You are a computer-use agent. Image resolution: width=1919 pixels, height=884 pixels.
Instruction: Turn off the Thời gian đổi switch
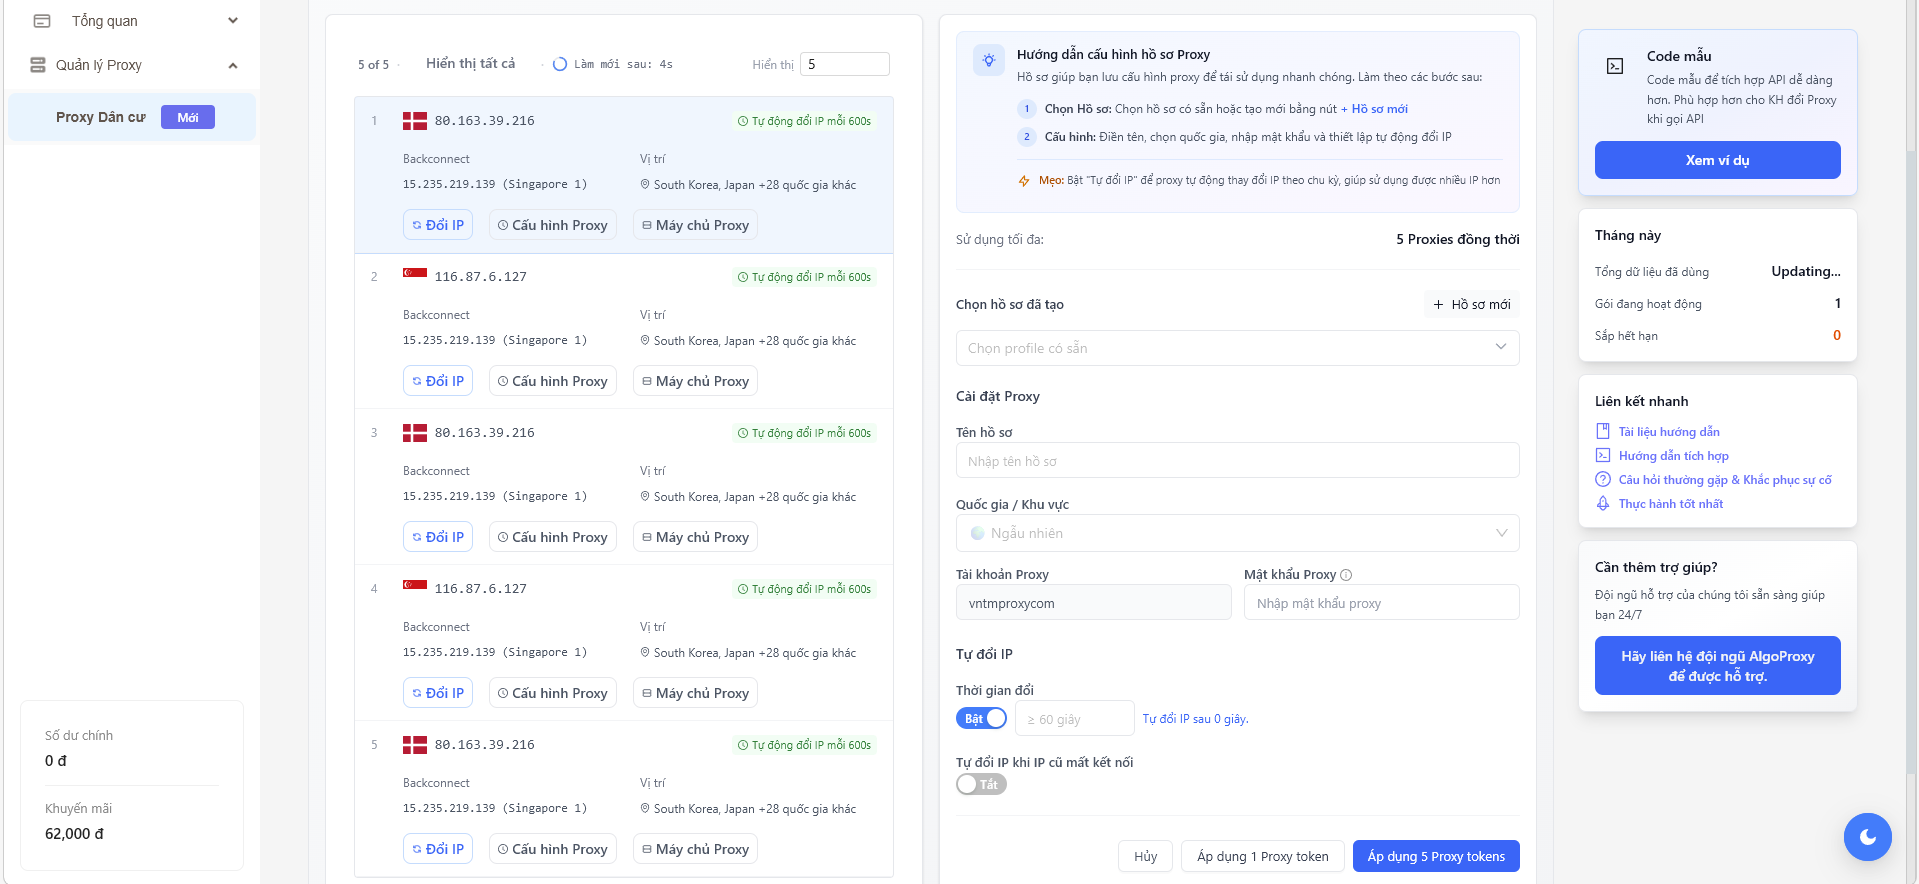point(981,719)
